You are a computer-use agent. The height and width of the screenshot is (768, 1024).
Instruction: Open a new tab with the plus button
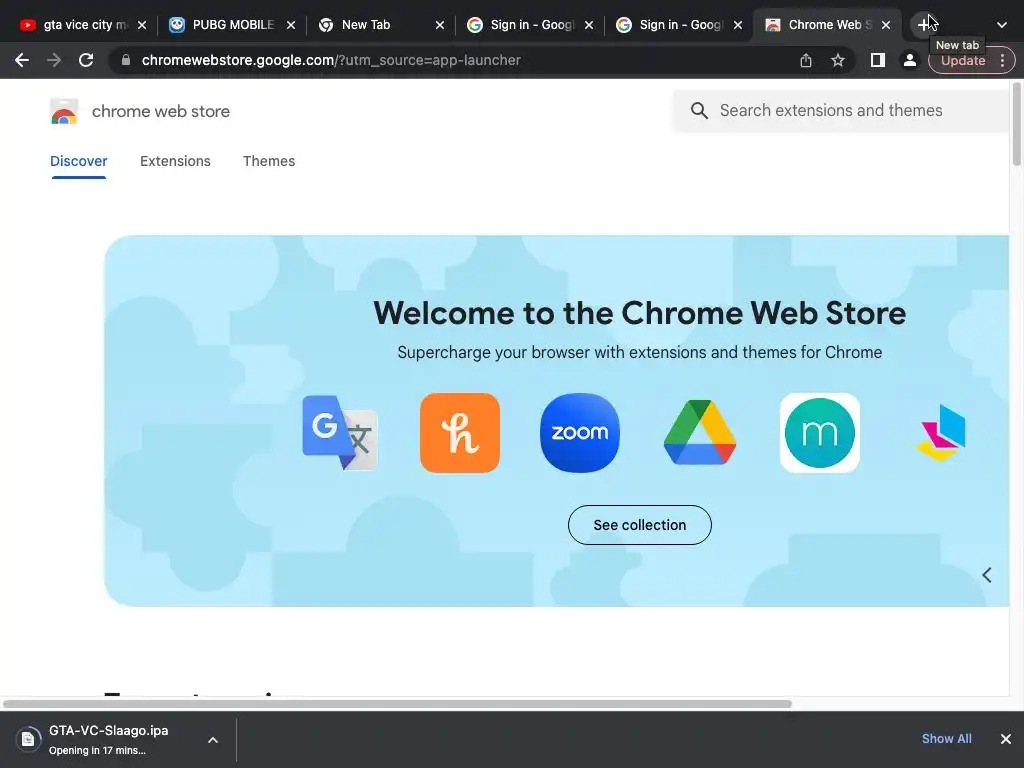[x=923, y=25]
